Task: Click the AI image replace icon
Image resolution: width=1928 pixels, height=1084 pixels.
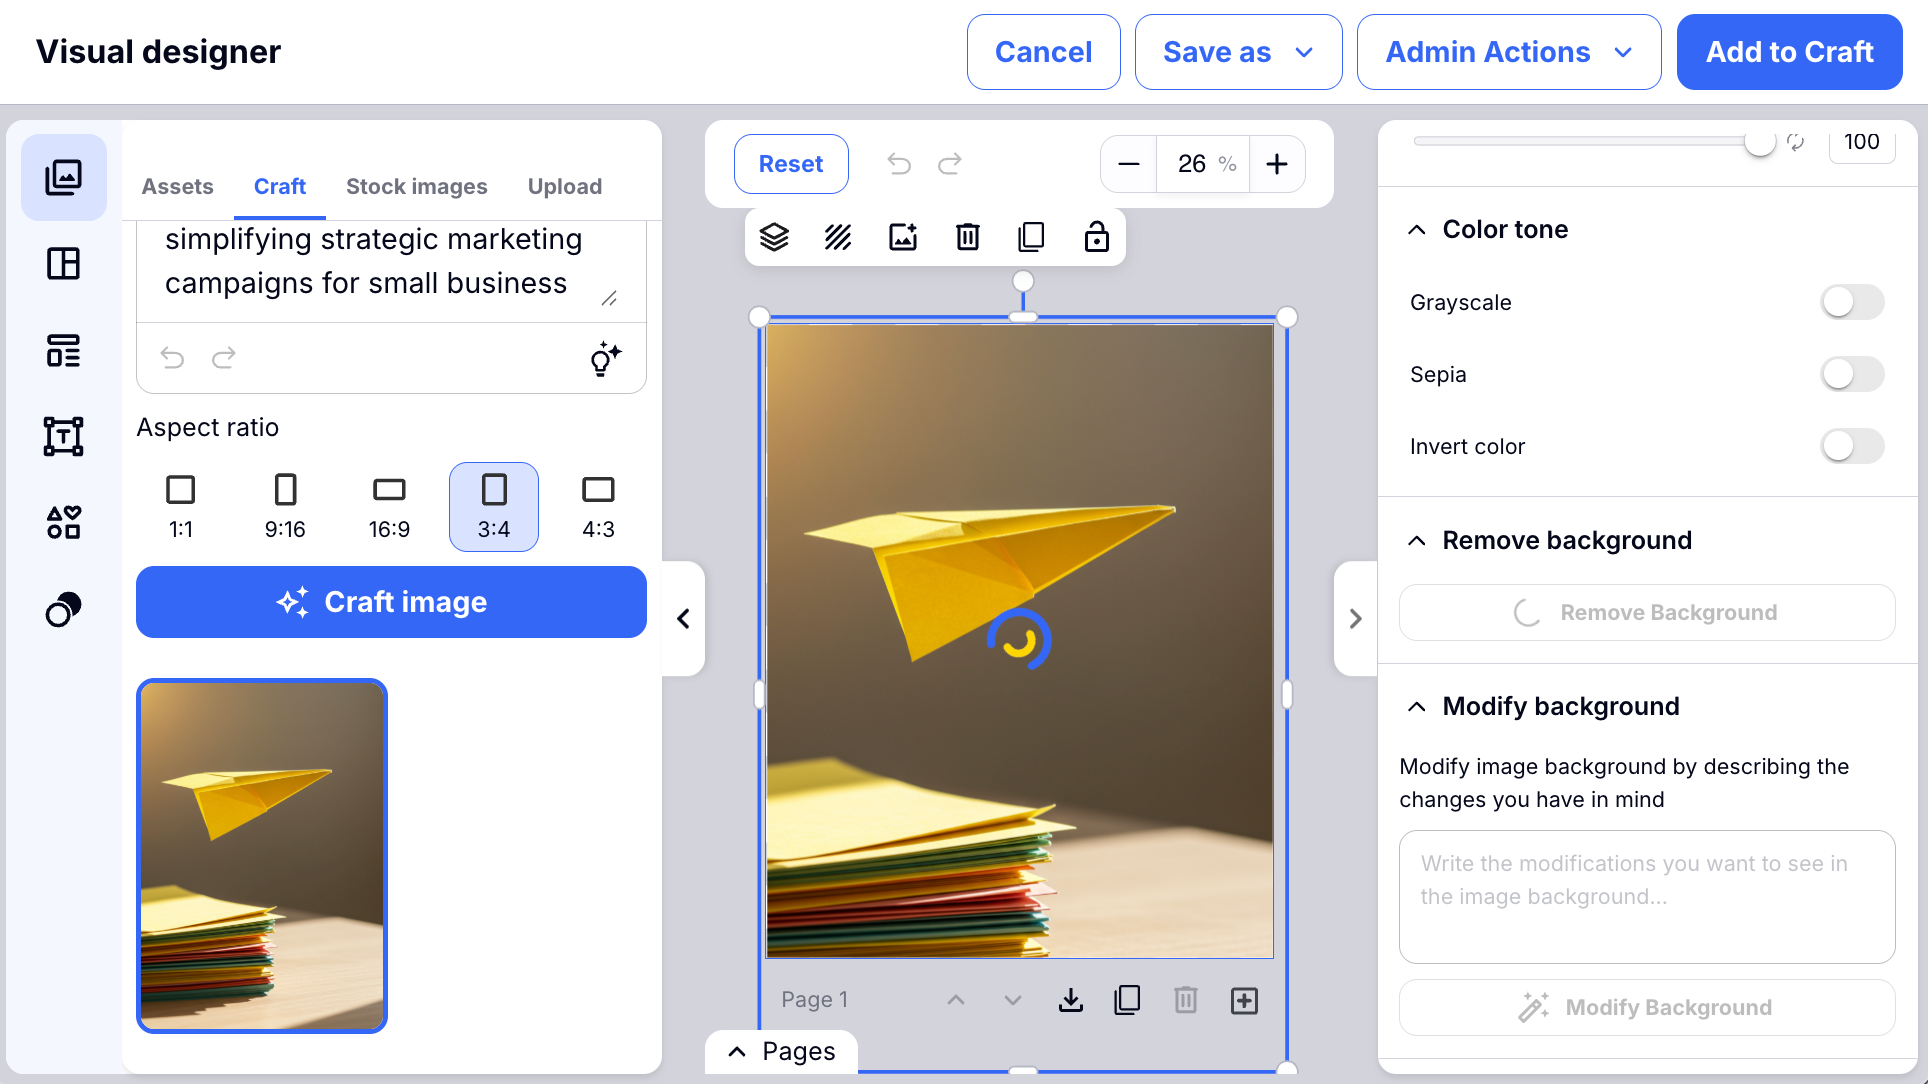Action: (x=903, y=237)
